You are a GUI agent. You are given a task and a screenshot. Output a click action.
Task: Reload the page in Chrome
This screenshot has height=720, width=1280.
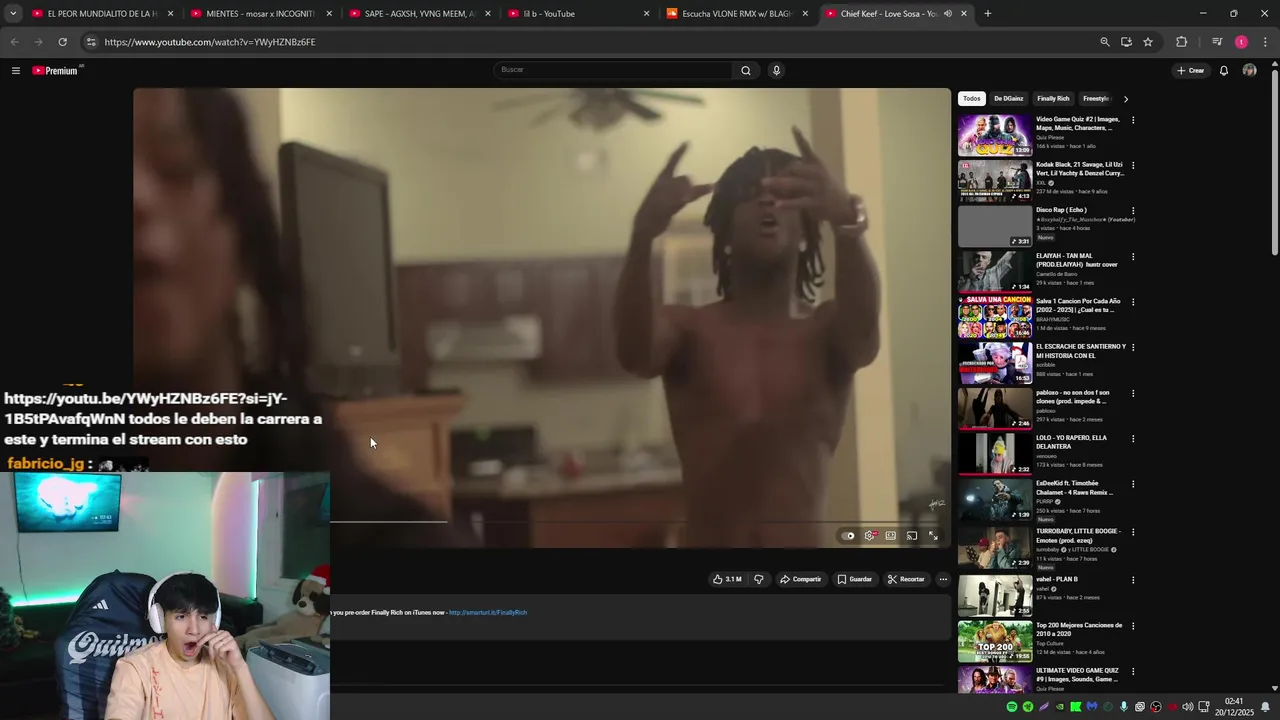pyautogui.click(x=62, y=42)
